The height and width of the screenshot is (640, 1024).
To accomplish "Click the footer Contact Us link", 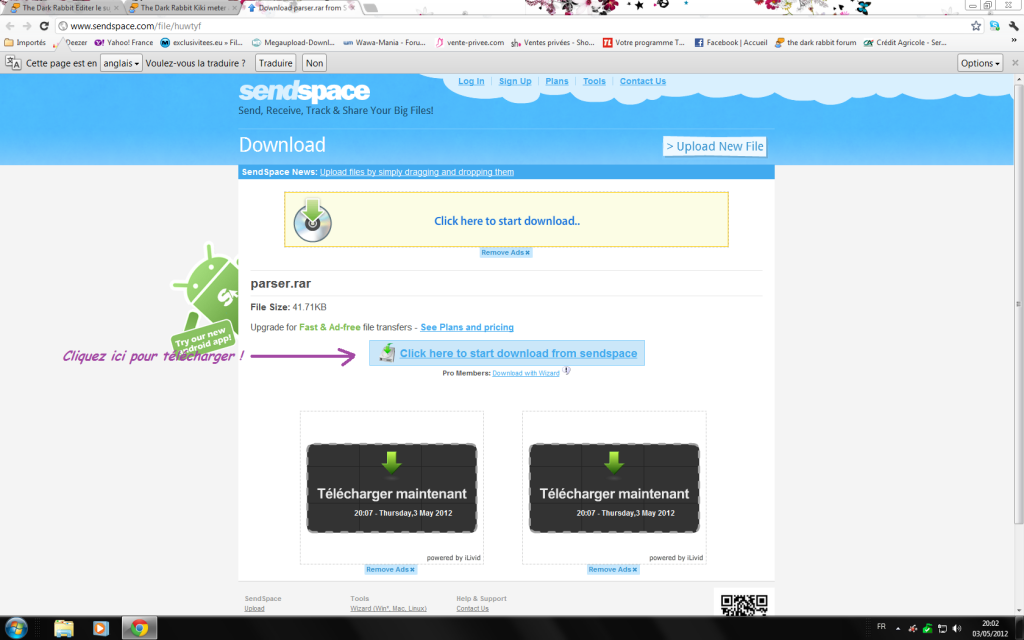I will [472, 609].
